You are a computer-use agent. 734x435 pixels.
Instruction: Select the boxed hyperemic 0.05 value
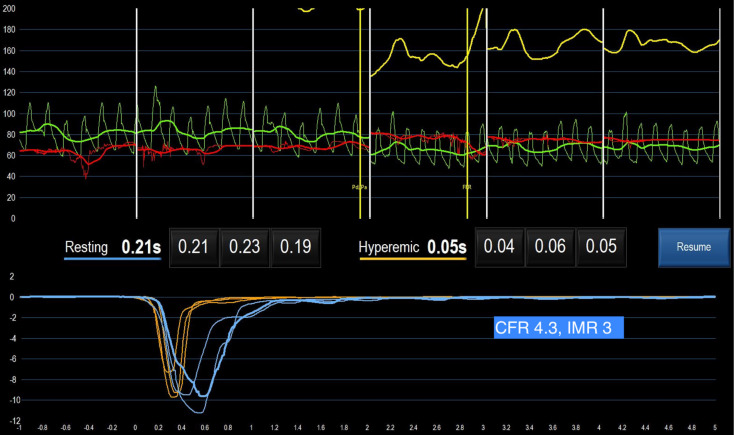602,247
